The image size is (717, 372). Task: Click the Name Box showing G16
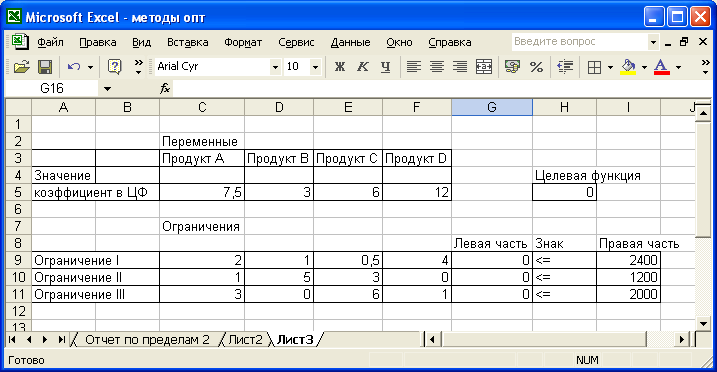click(x=52, y=88)
